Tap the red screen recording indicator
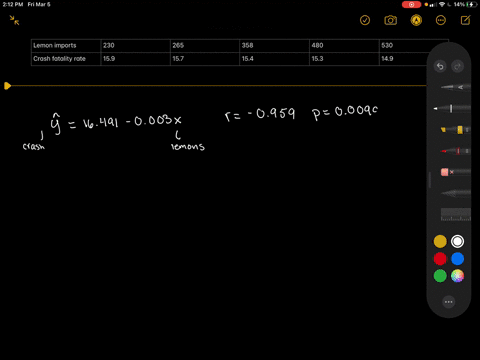Viewport: 480px width, 360px height. point(411,5)
